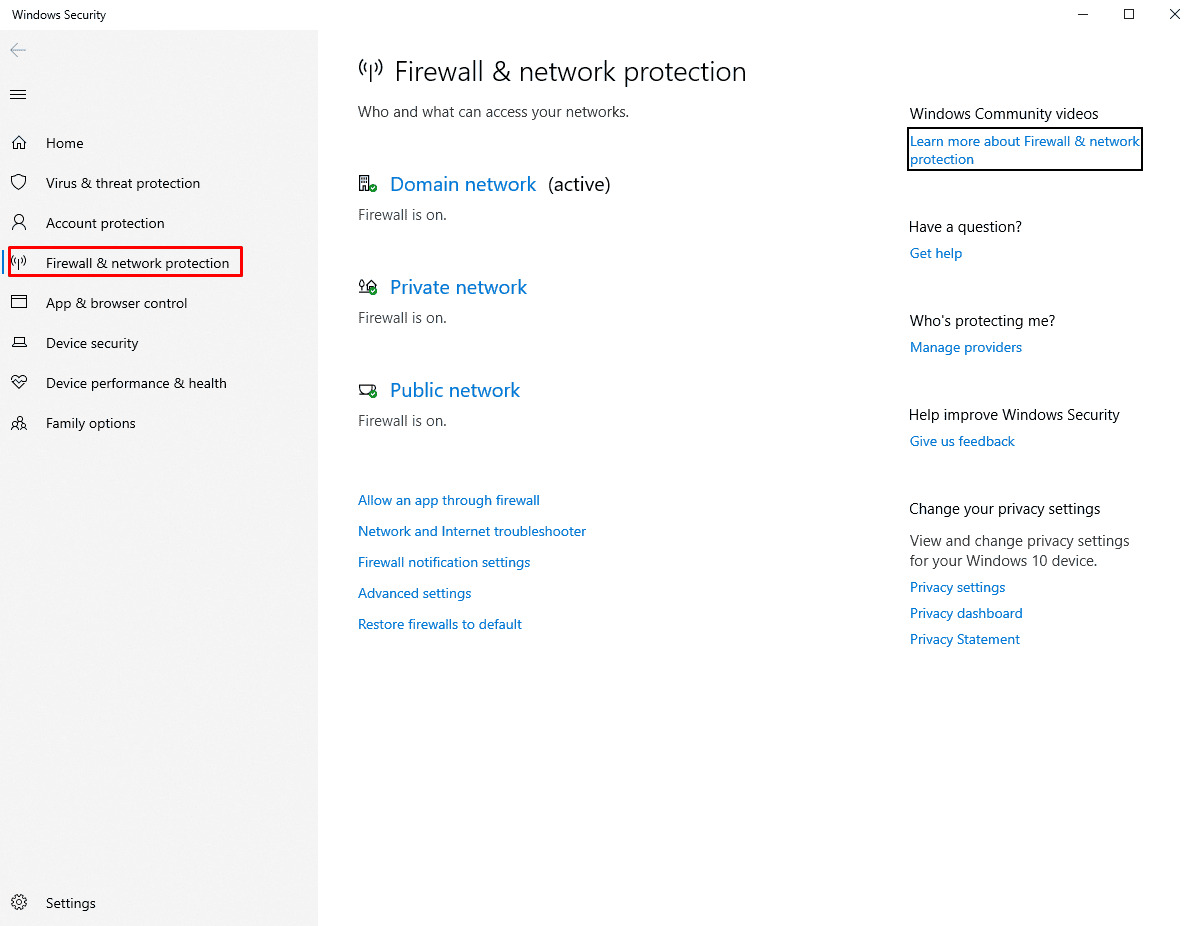Viewport: 1193px width, 926px height.
Task: Click the Home house icon
Action: [19, 142]
